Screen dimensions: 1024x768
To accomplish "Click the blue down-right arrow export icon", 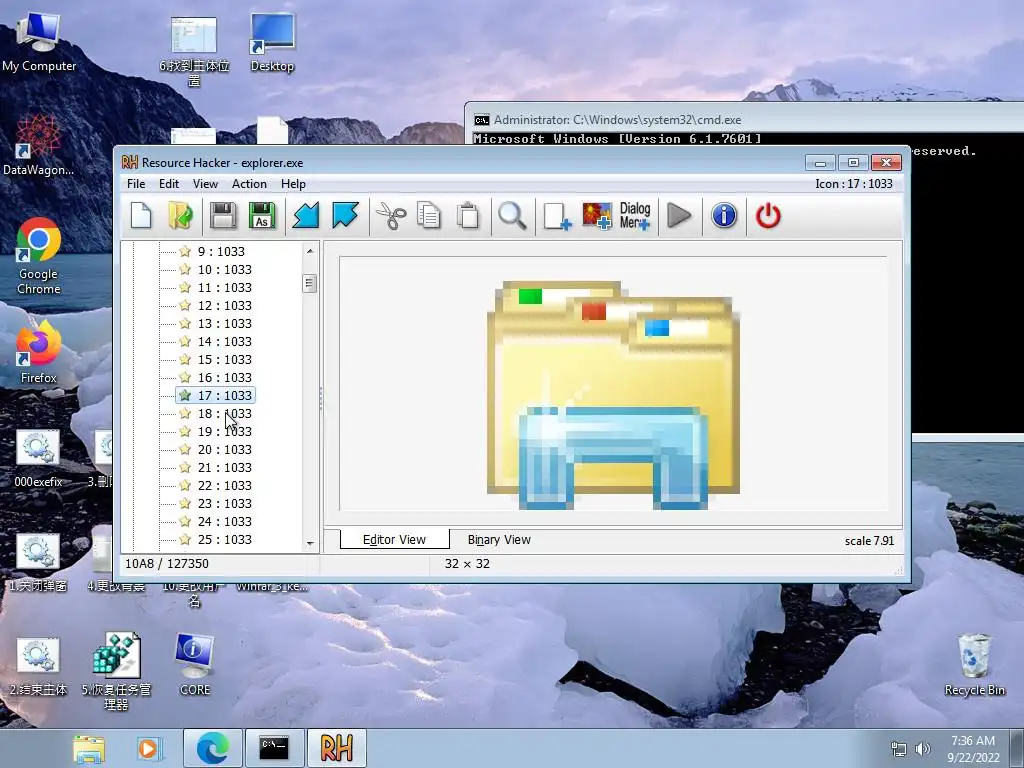I will 345,216.
